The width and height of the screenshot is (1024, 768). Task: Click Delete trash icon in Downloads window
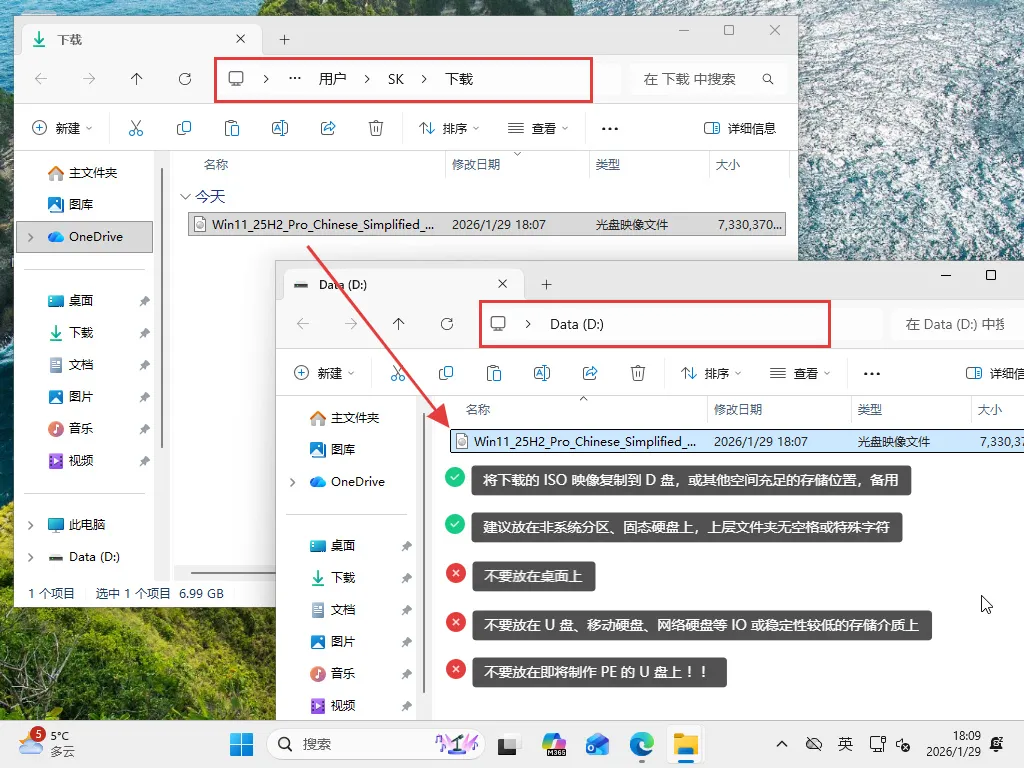376,128
